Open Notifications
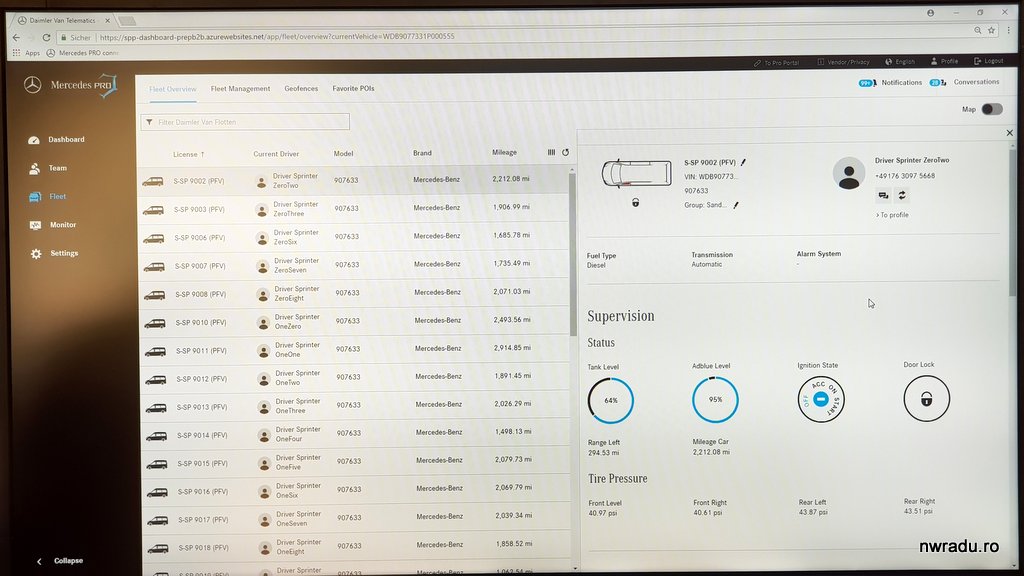This screenshot has height=576, width=1024. coord(890,83)
